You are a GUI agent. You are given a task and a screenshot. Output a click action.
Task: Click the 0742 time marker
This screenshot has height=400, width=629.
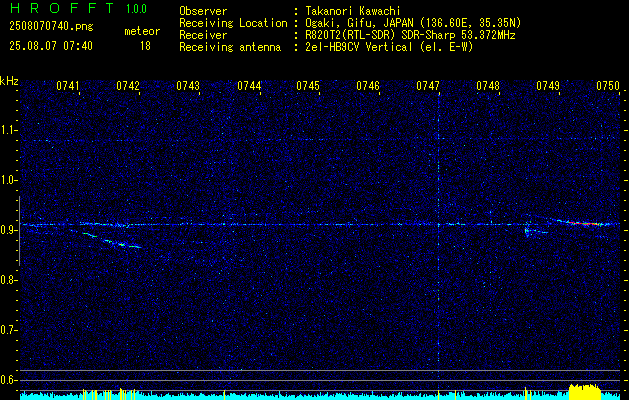[128, 86]
